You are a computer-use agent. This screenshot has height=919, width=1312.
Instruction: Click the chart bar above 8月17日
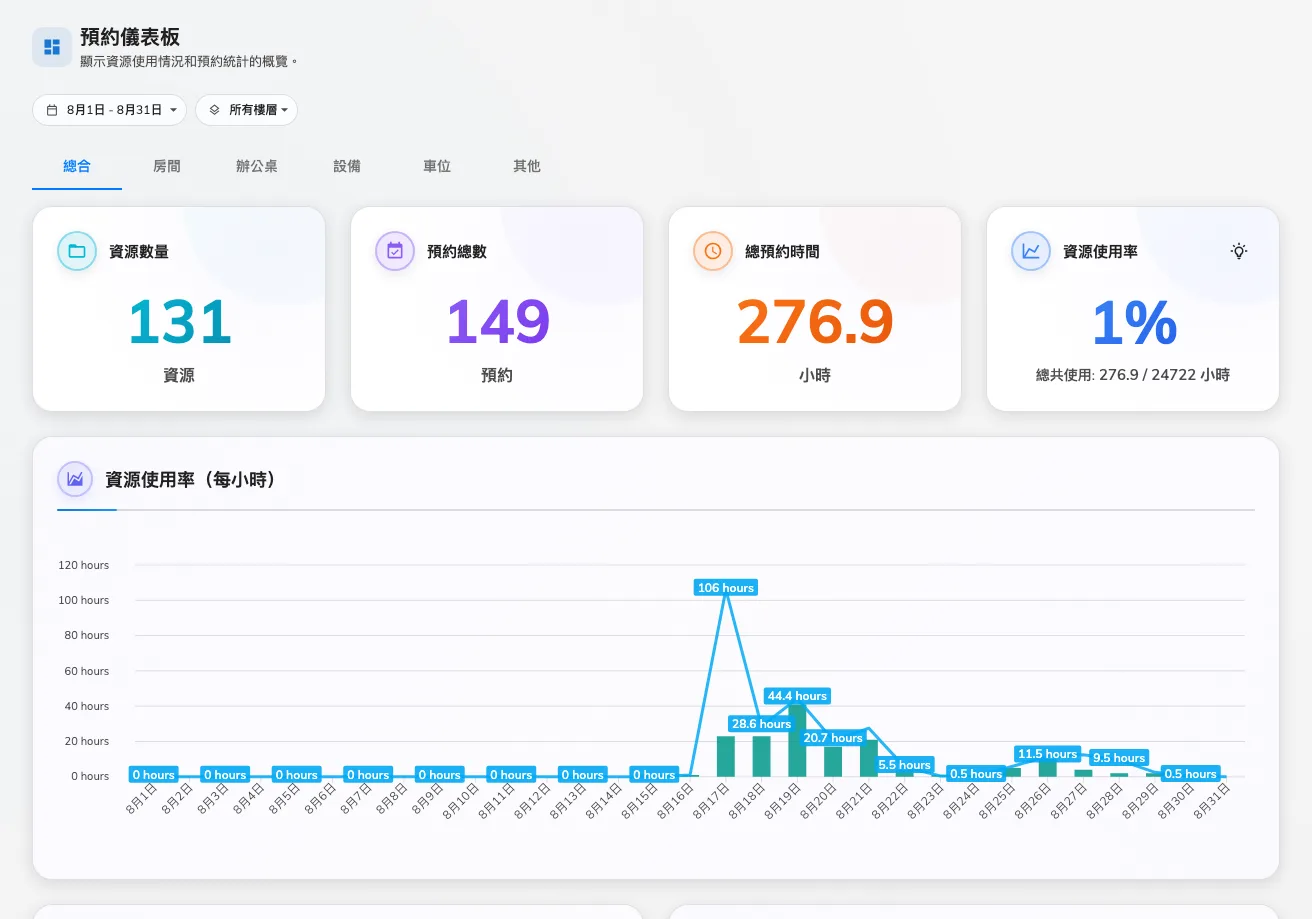[x=726, y=756]
